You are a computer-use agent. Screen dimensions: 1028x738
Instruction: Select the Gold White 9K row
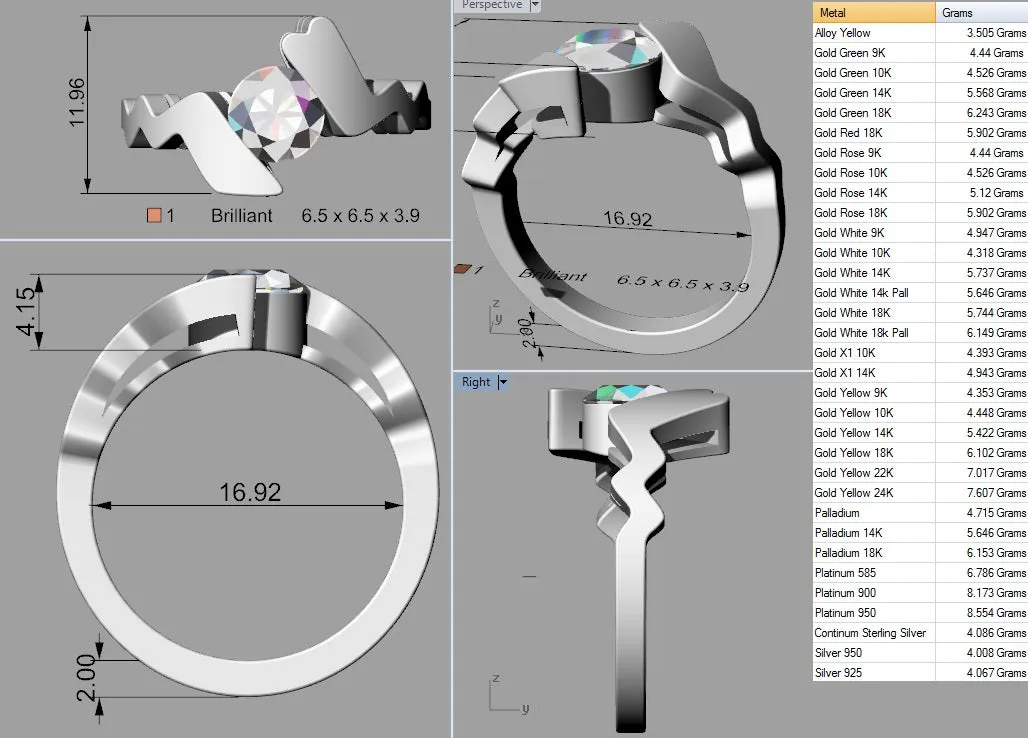pos(920,233)
